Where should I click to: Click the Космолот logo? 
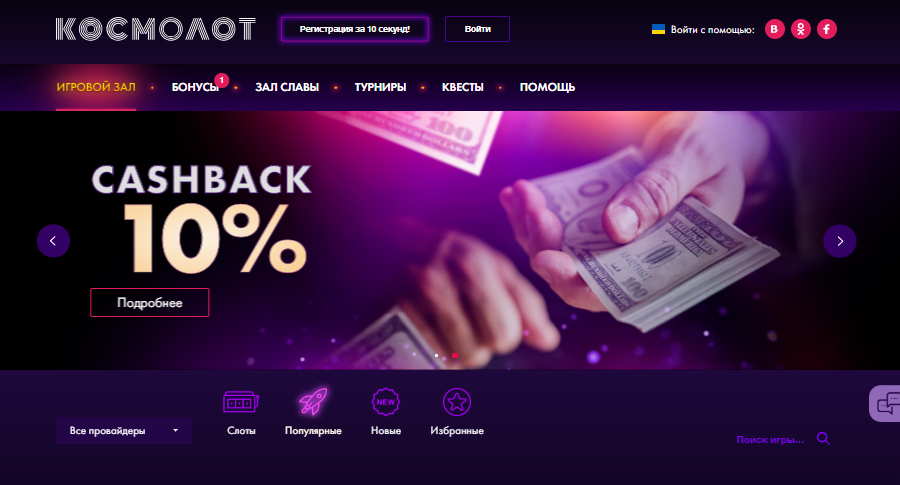(x=155, y=29)
